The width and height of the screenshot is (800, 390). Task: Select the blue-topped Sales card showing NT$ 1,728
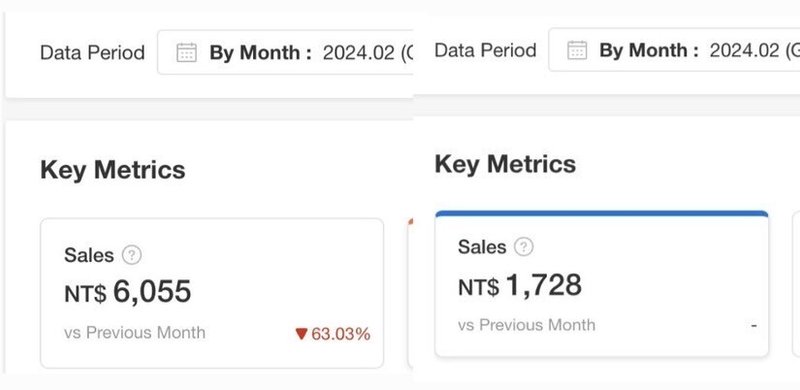coord(602,283)
